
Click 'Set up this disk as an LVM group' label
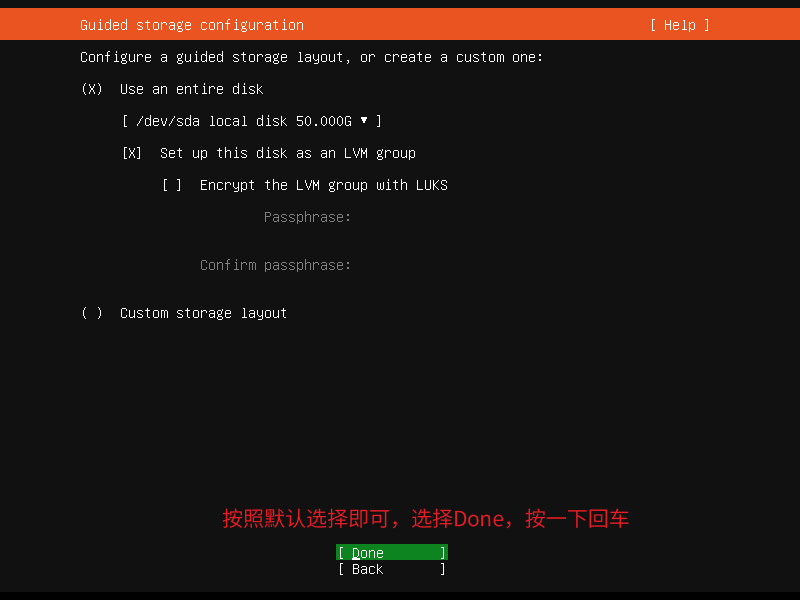pyautogui.click(x=288, y=153)
